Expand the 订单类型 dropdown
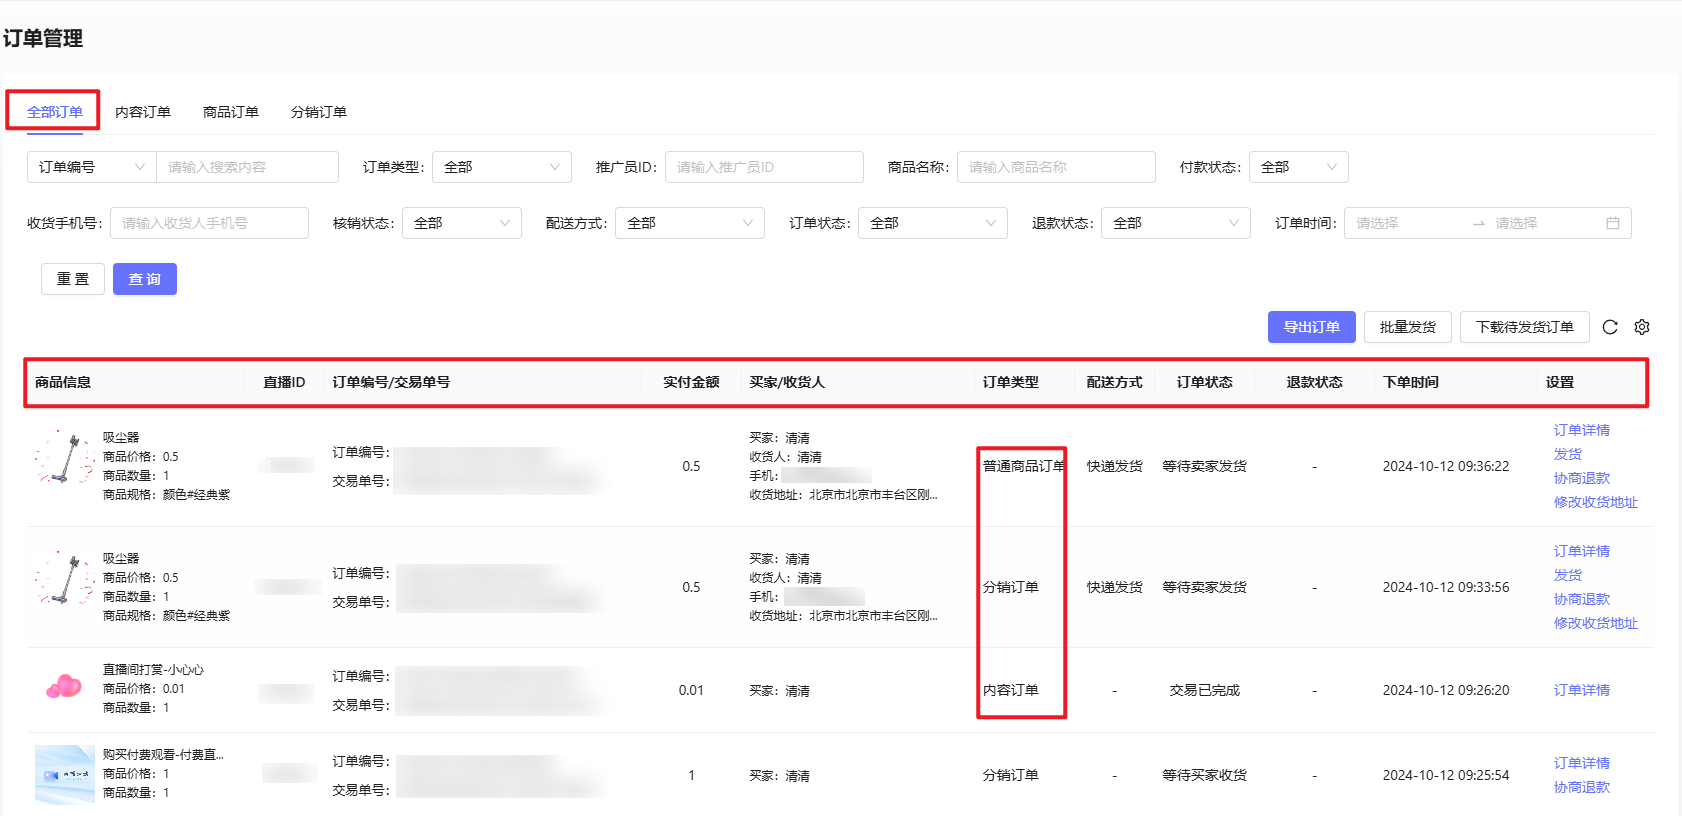 click(501, 167)
